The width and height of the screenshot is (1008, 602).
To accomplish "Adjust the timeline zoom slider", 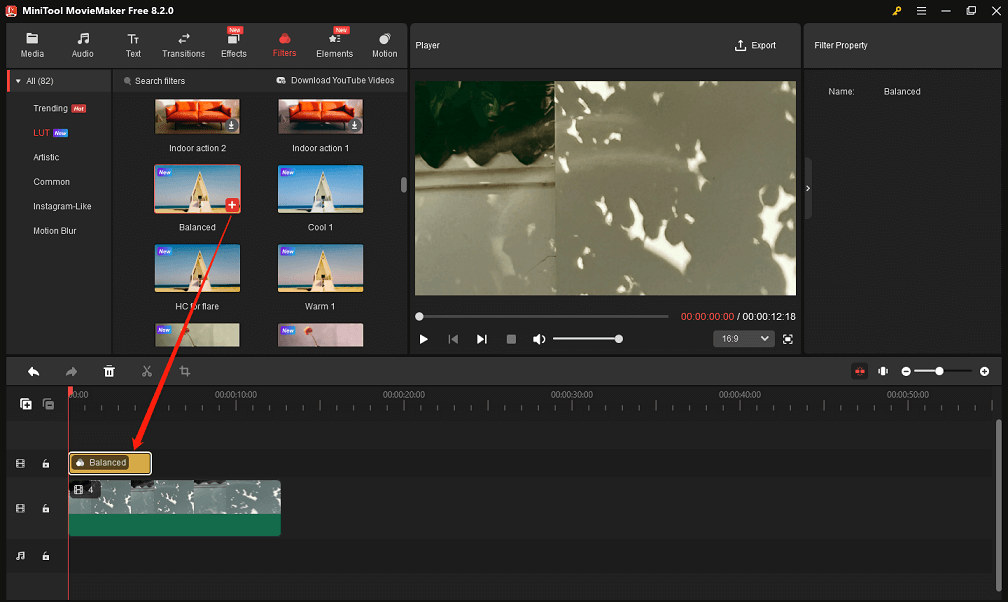I will [942, 371].
